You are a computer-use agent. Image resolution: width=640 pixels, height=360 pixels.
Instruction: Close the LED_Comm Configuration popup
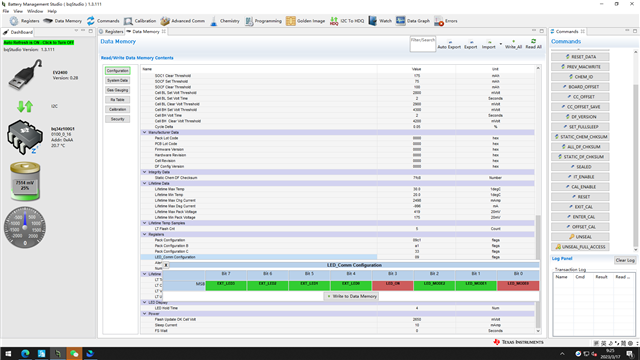click(166, 265)
